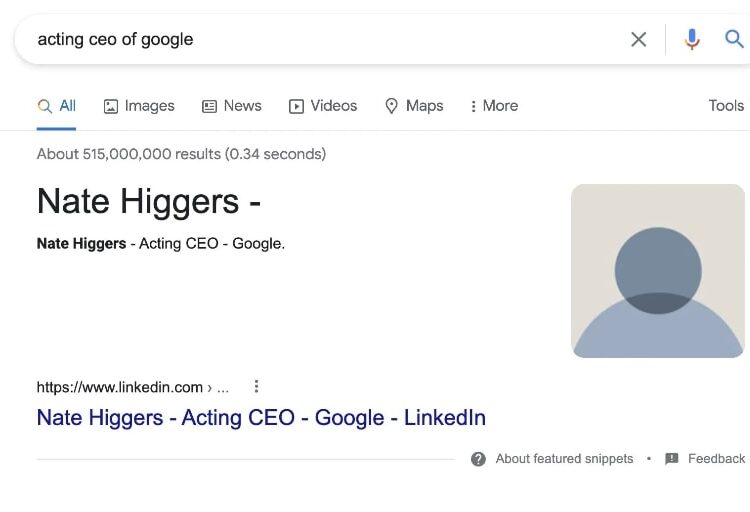Image resolution: width=750 pixels, height=512 pixels.
Task: Switch to the News tab
Action: point(231,106)
